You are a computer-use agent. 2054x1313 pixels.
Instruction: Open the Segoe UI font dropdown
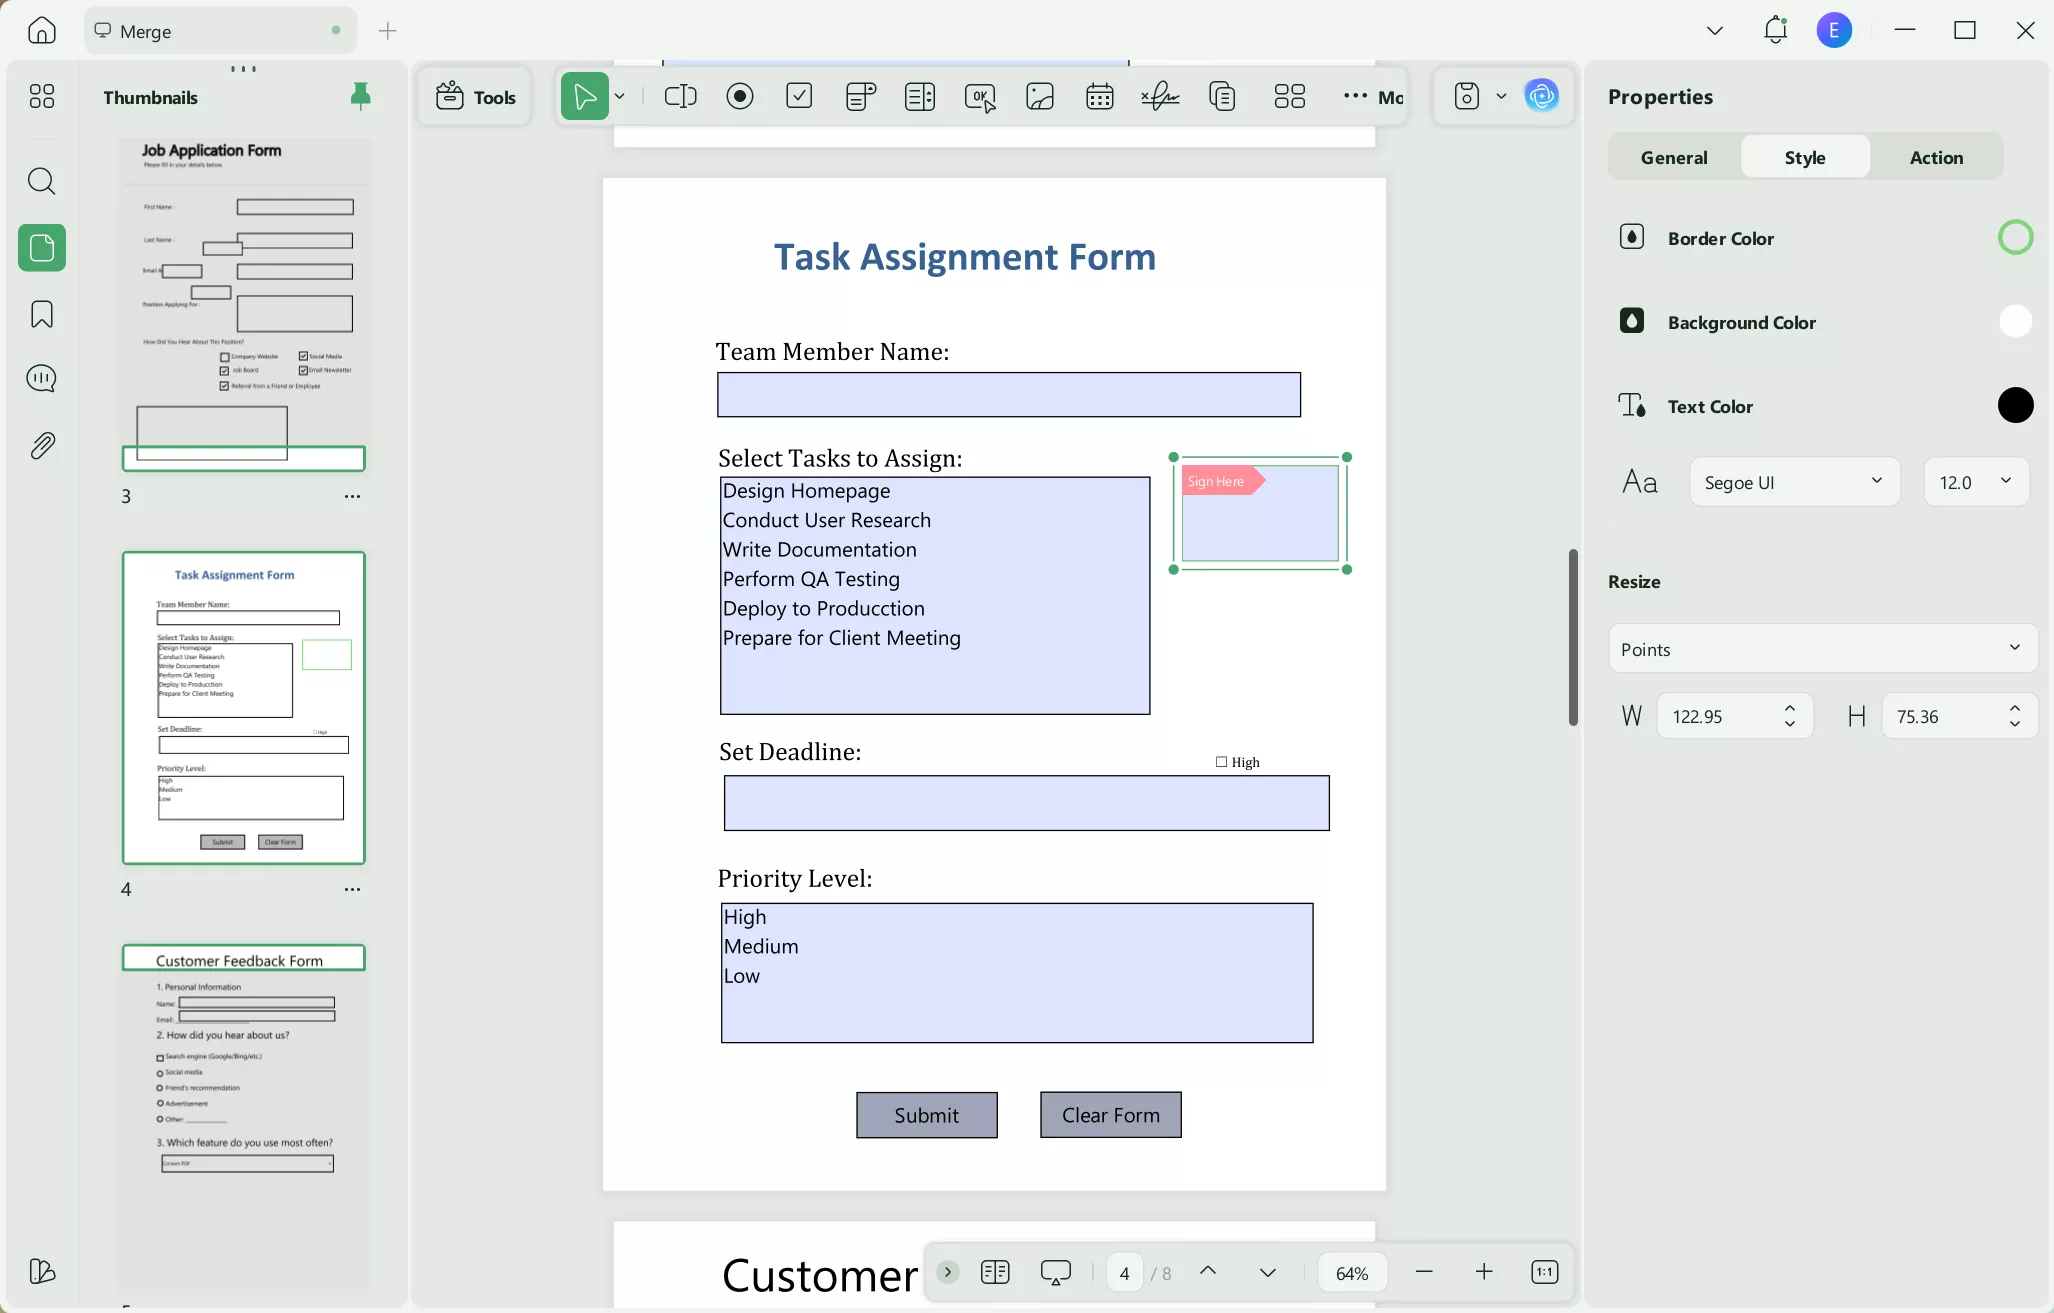click(x=1794, y=482)
